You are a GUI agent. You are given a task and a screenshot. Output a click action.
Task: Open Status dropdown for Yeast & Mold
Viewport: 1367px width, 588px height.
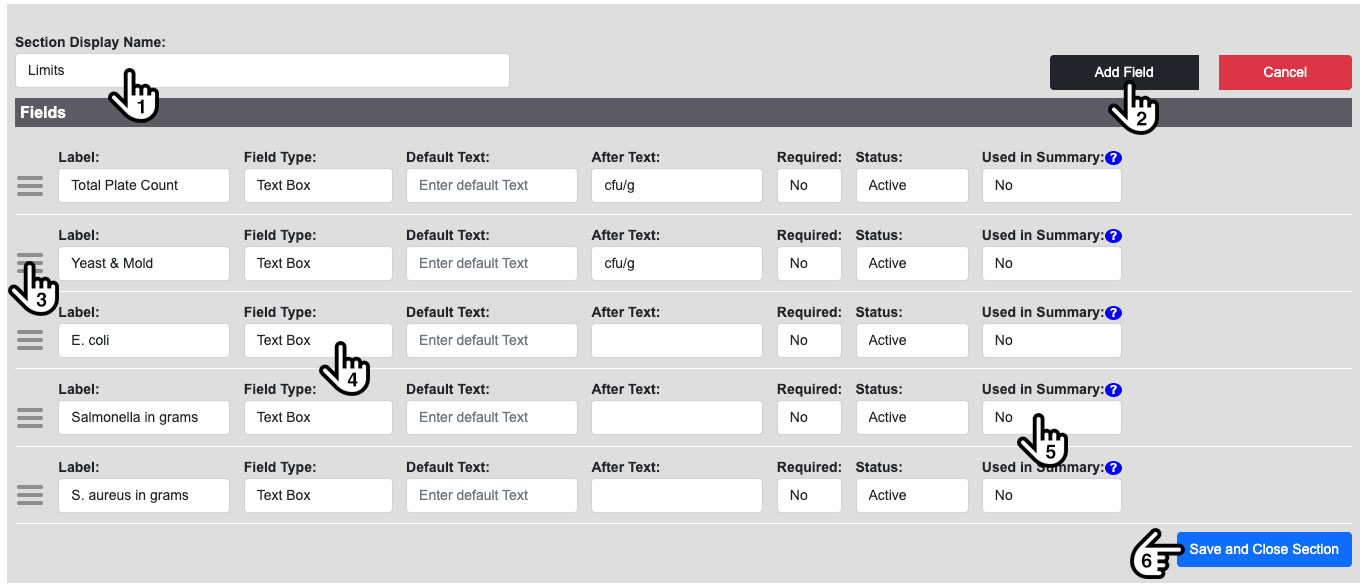pyautogui.click(x=911, y=263)
